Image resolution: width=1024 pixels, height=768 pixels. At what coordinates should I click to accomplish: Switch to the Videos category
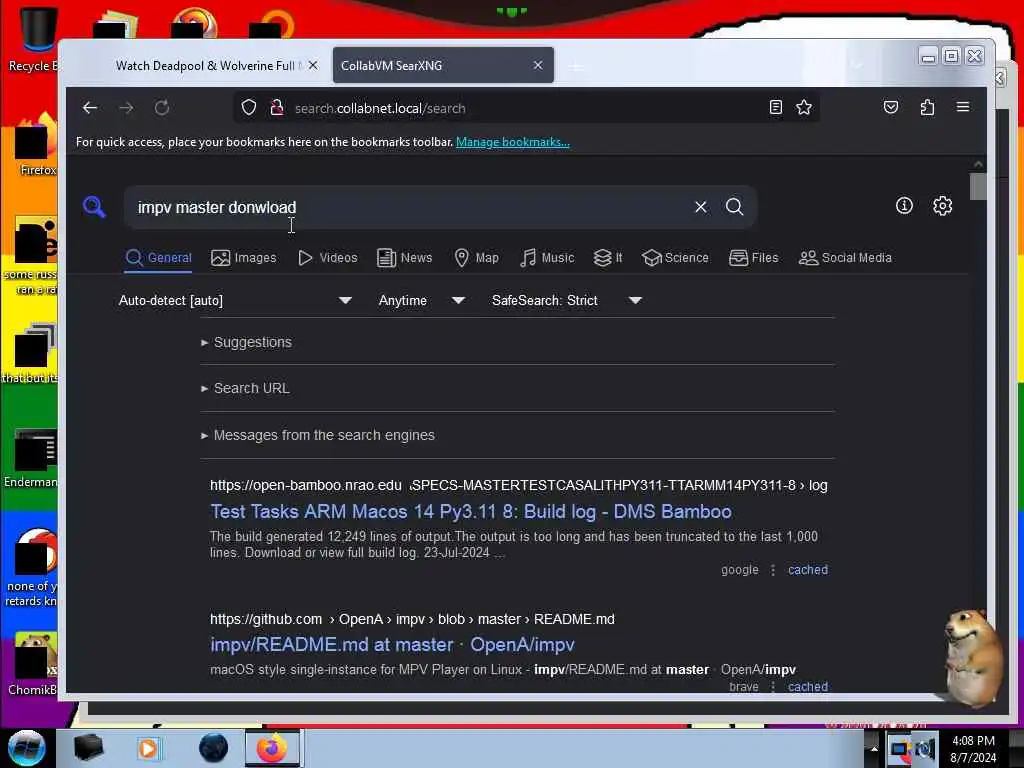click(x=328, y=258)
